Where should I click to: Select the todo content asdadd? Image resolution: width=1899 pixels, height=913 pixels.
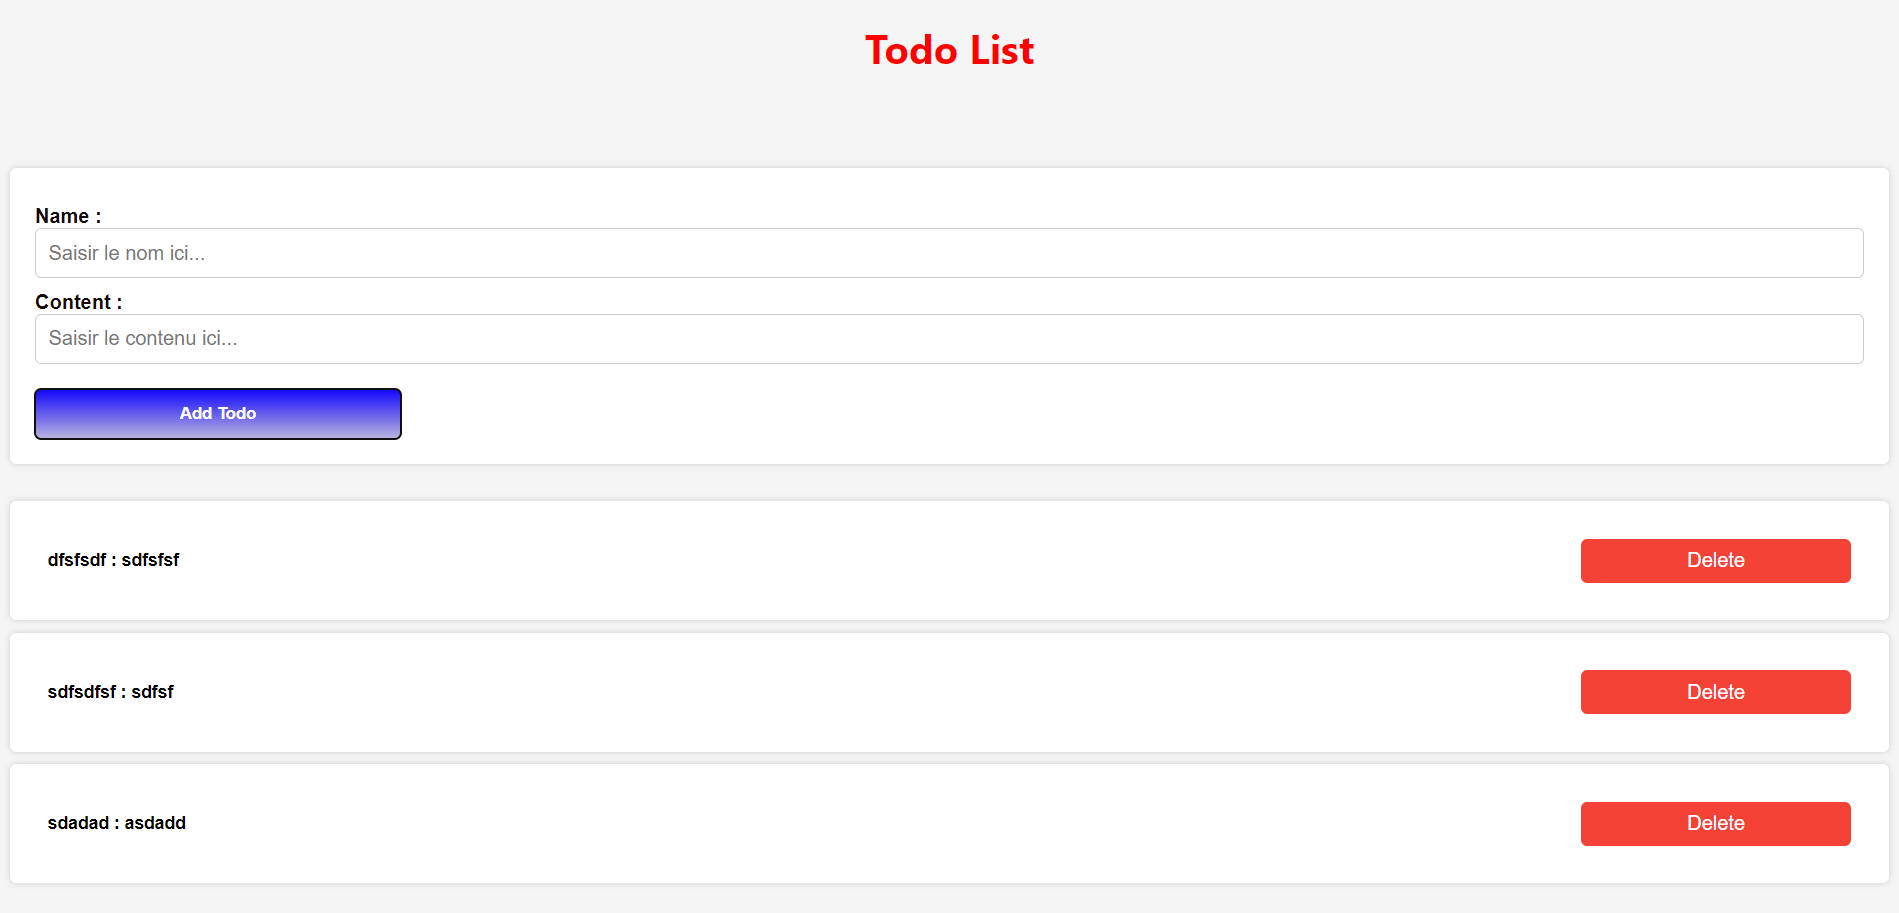coord(155,823)
